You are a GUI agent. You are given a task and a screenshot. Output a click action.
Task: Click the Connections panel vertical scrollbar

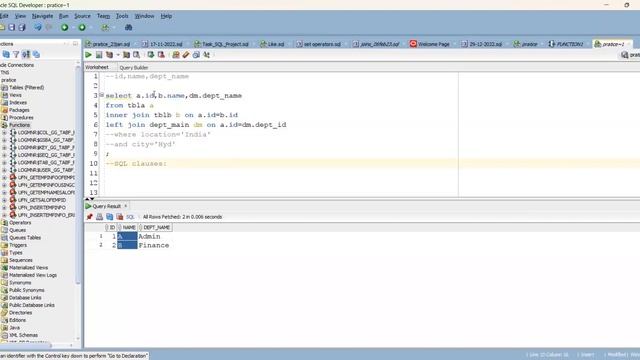coord(78,176)
